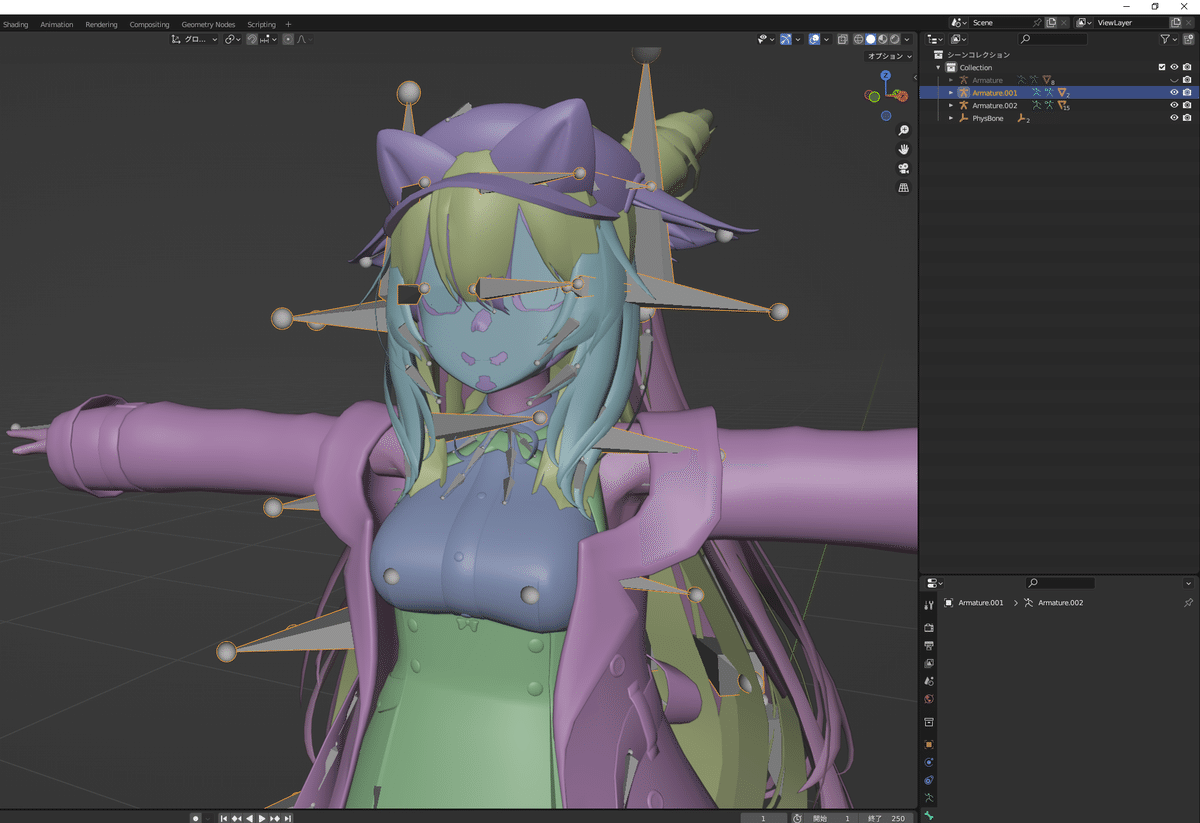Switch to the Scripting workspace tab
The width and height of the screenshot is (1200, 823).
[x=261, y=24]
